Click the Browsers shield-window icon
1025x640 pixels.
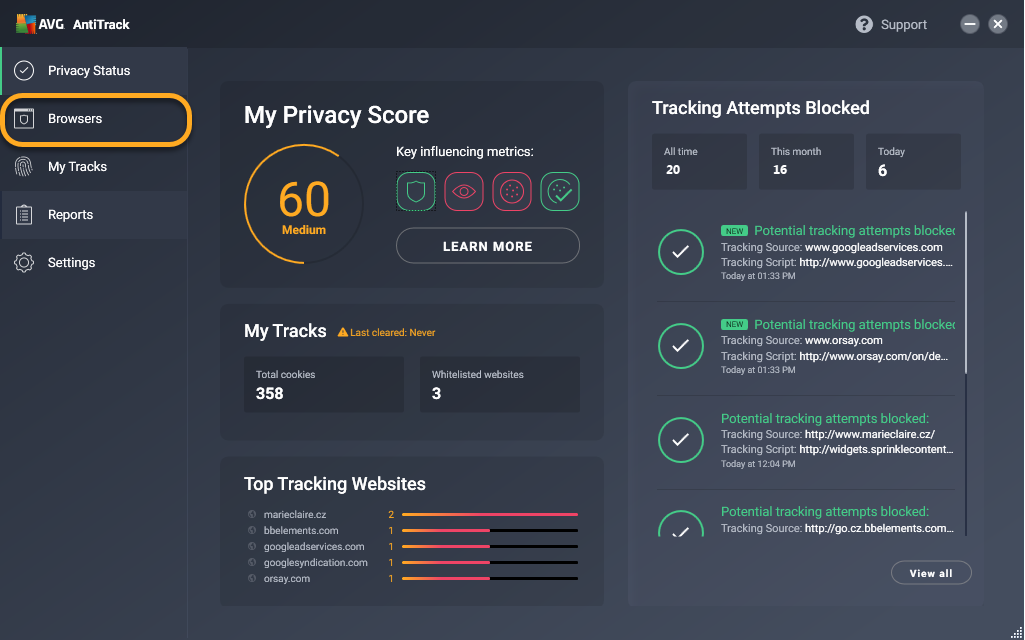point(24,119)
